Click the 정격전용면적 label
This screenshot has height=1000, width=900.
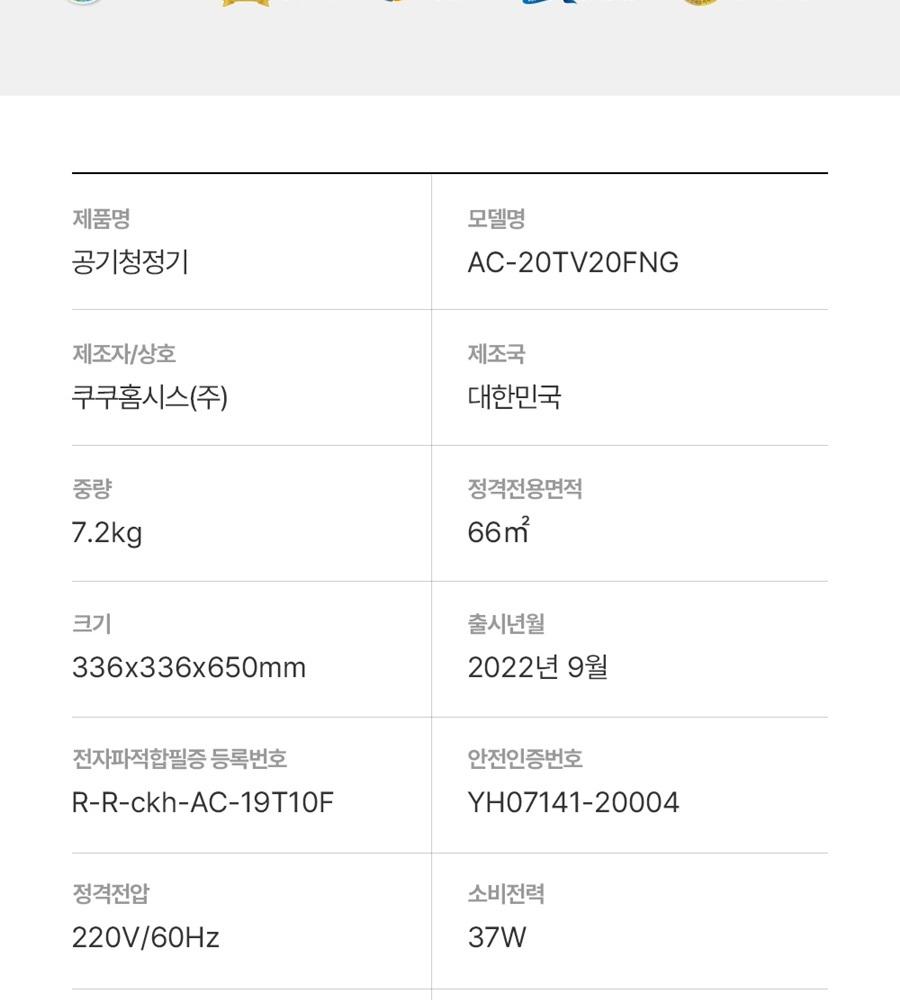525,489
